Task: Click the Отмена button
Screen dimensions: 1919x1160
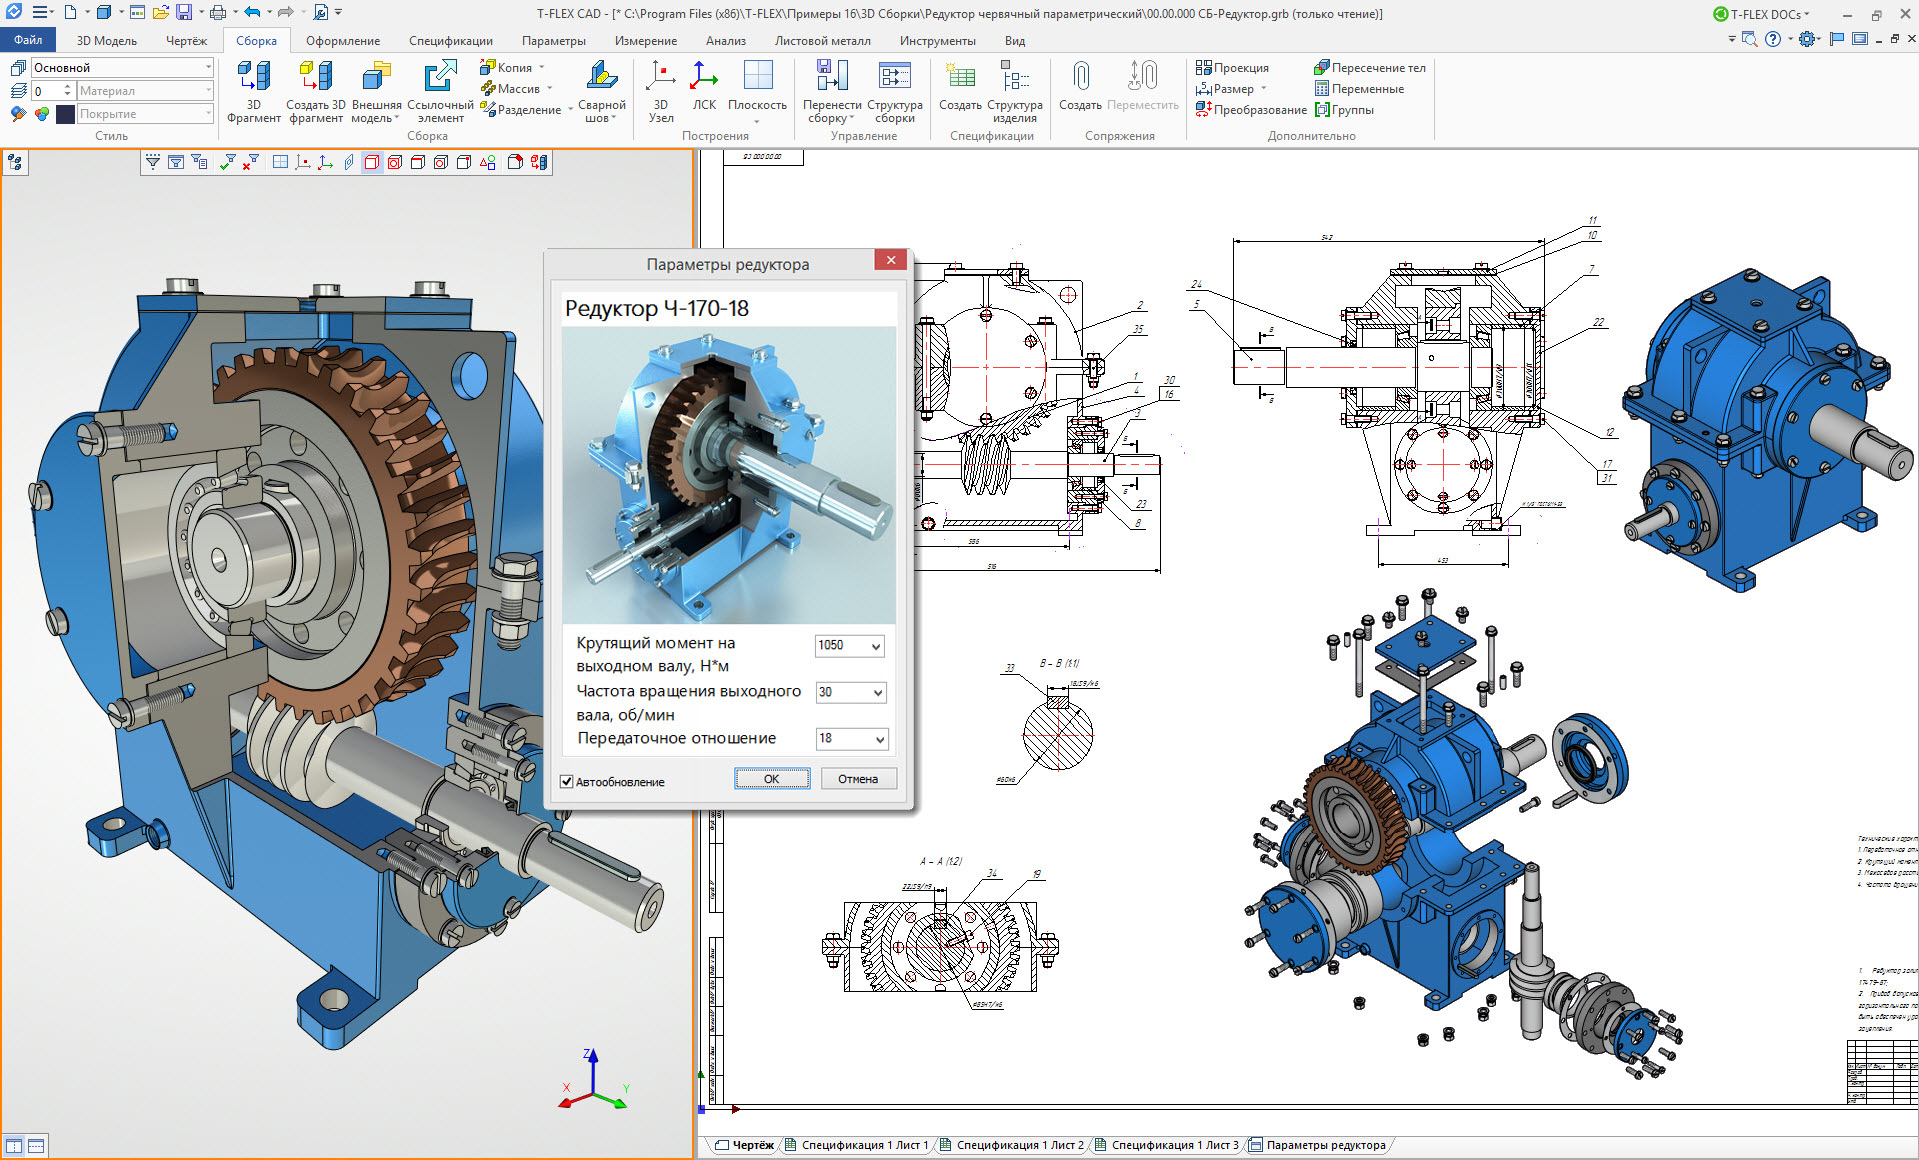Action: click(x=858, y=779)
